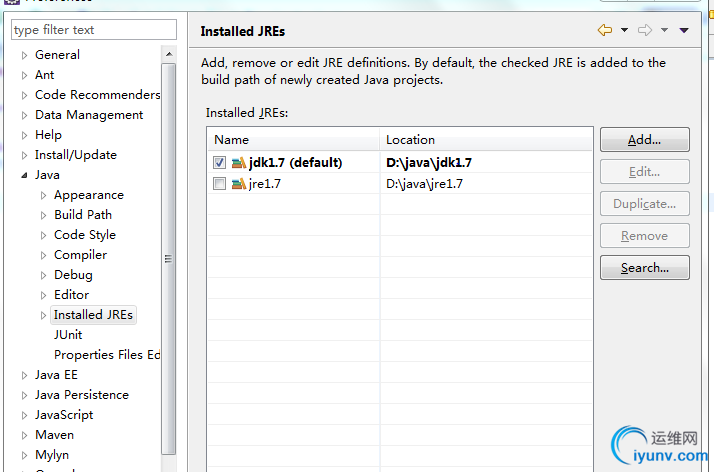Select Install/Update in the tree
Image resolution: width=714 pixels, height=472 pixels.
point(76,155)
